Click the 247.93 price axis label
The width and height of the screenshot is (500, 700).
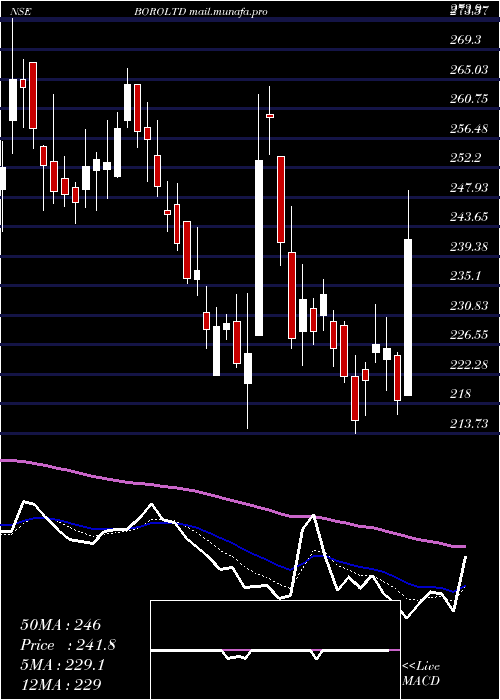(x=469, y=188)
